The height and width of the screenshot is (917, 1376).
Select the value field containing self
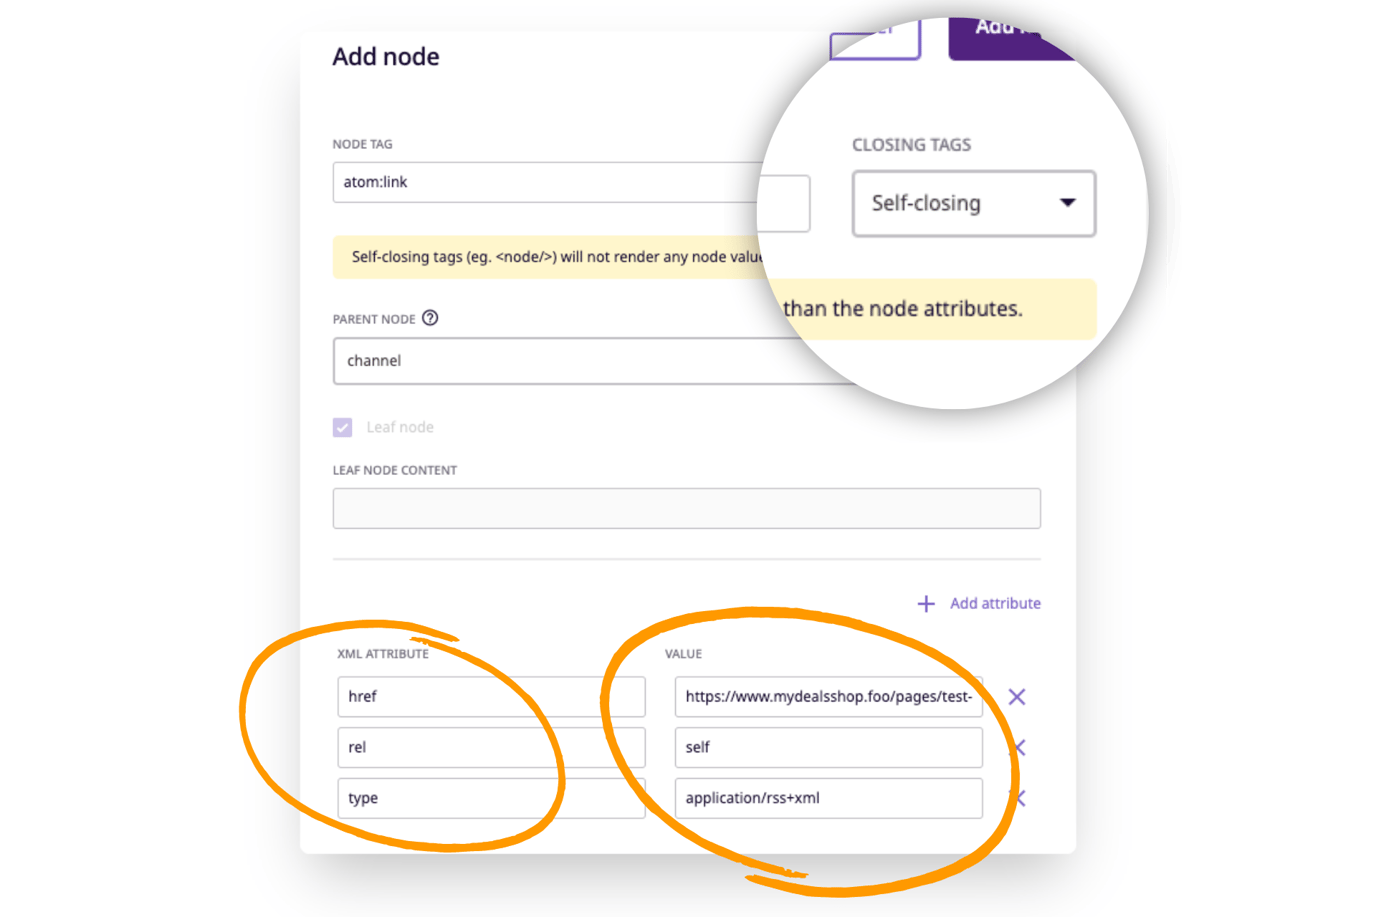(828, 748)
